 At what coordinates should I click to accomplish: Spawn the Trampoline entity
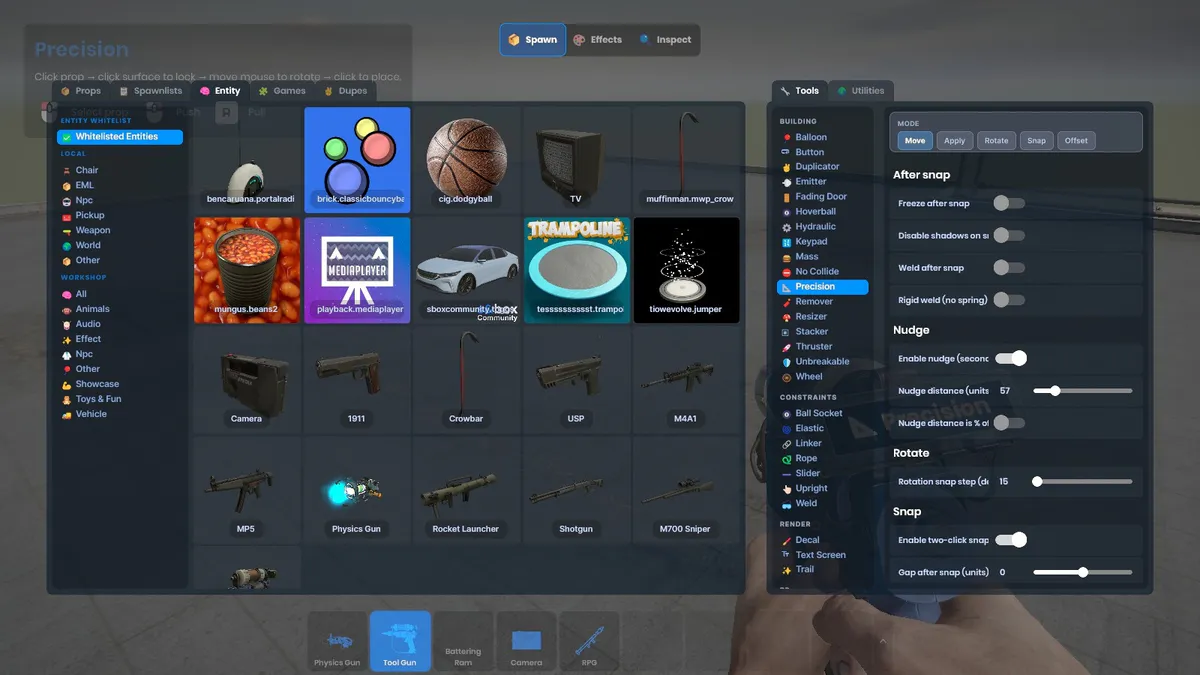[x=576, y=270]
